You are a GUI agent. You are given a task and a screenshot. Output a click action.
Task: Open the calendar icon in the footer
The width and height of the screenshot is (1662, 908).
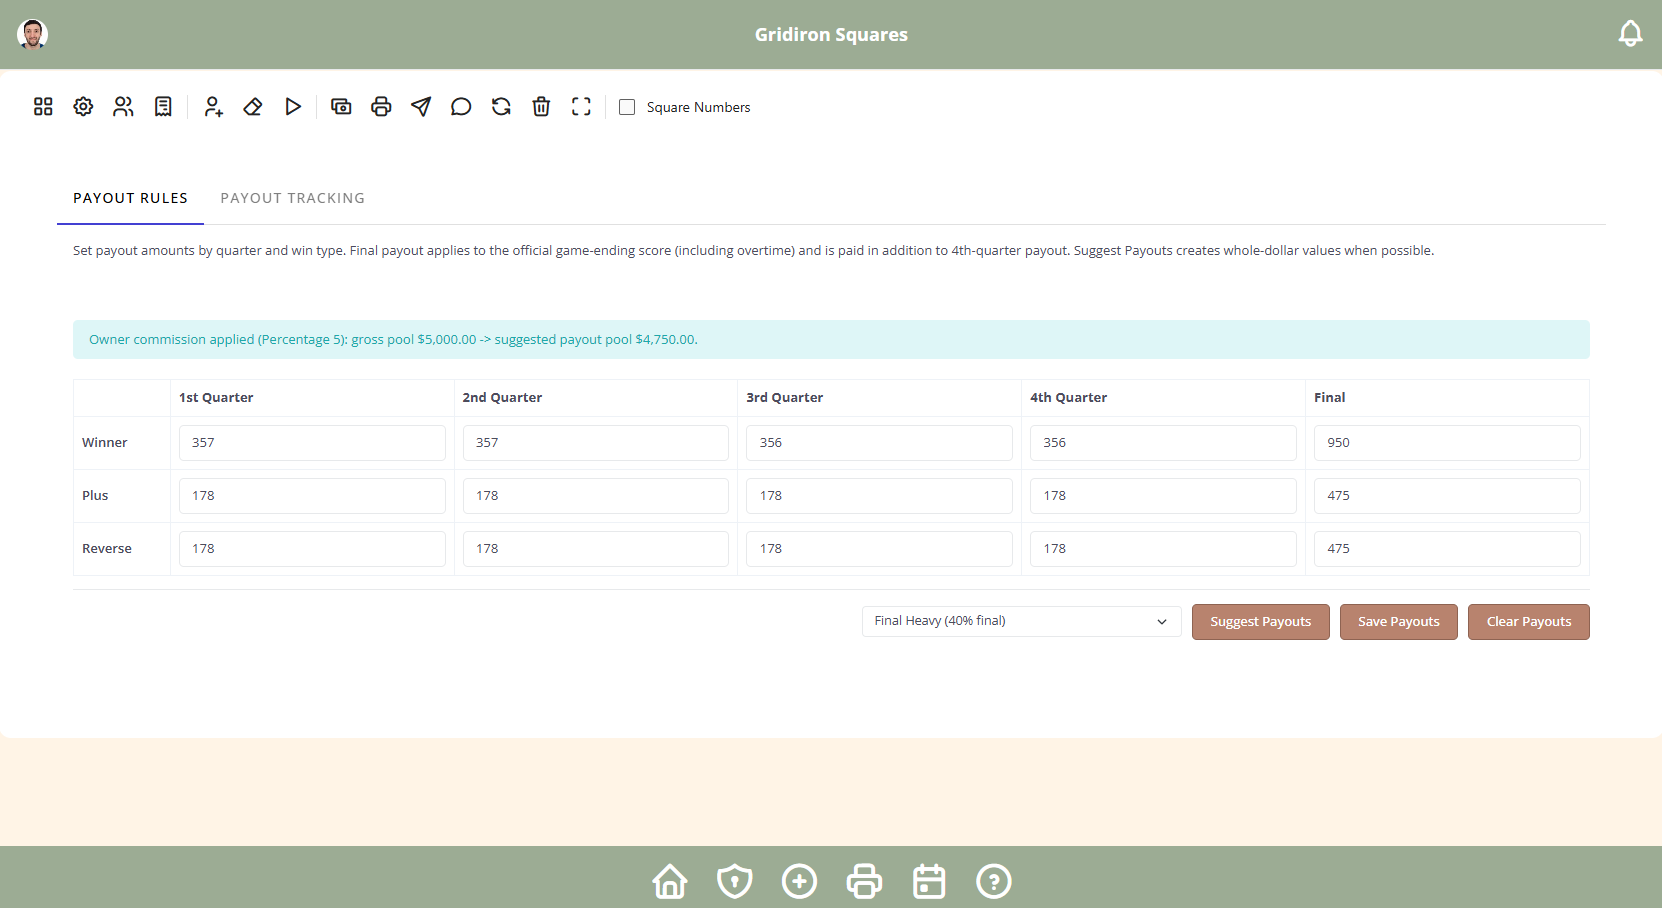(929, 881)
